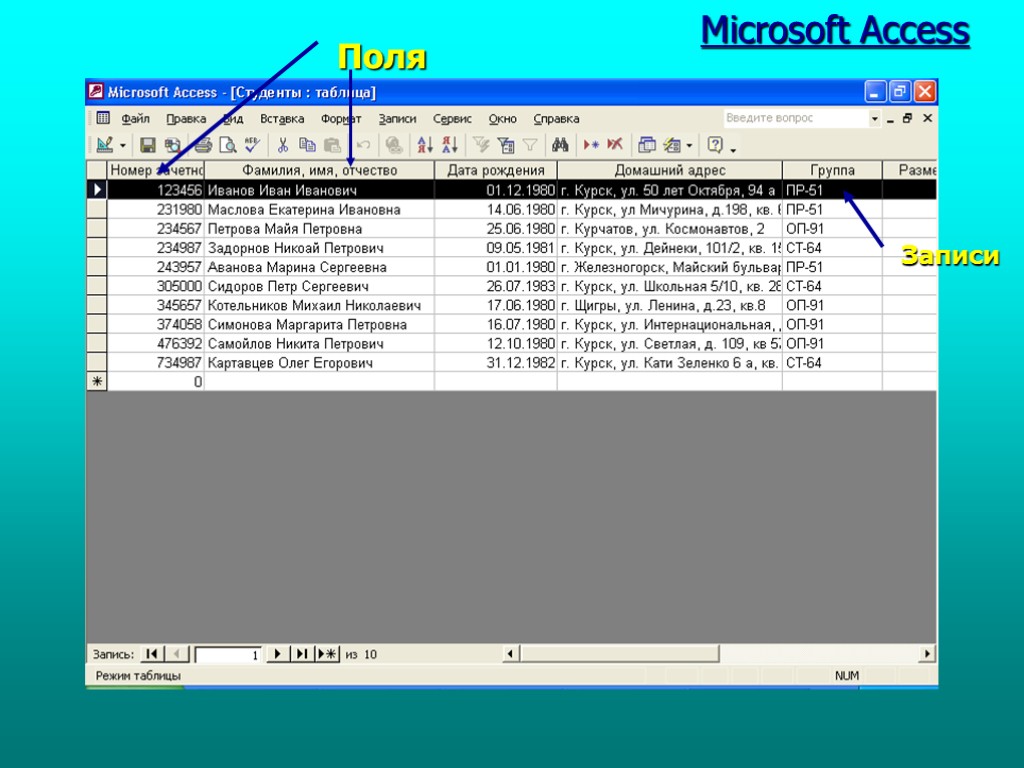This screenshot has width=1024, height=768.
Task: Open the Окно menu
Action: point(502,119)
